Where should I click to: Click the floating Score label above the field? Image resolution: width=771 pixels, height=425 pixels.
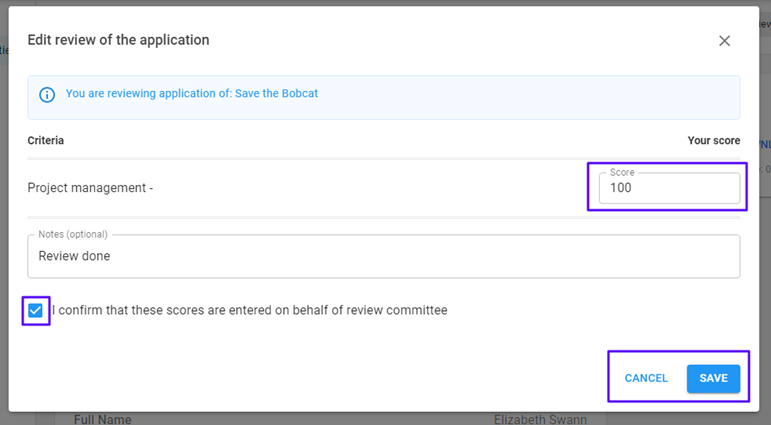622,172
